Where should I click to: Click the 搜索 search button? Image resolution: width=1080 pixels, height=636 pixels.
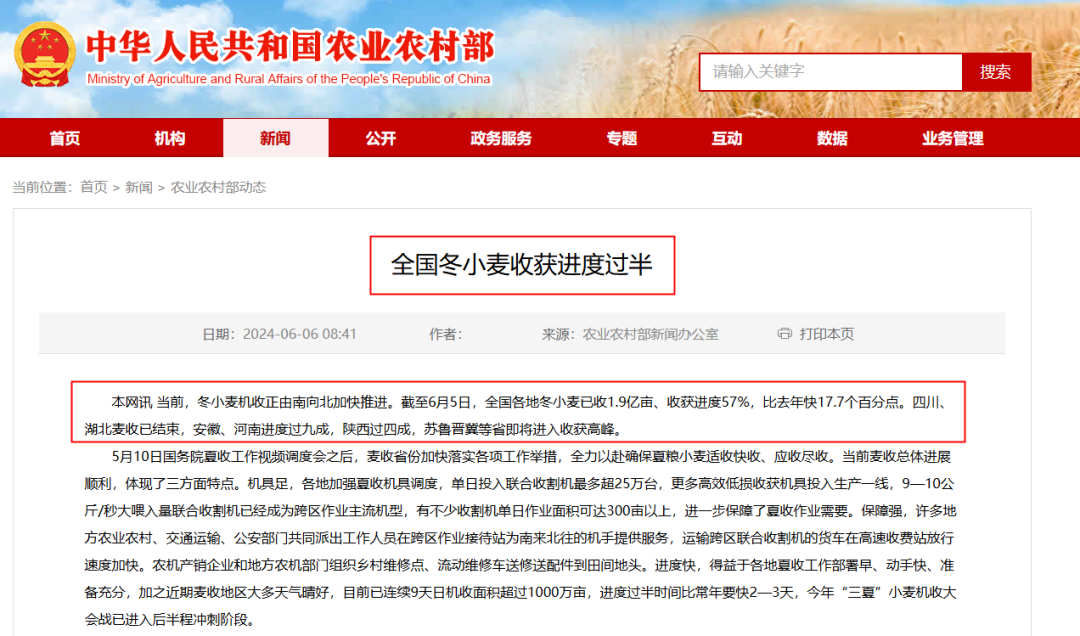tap(996, 71)
